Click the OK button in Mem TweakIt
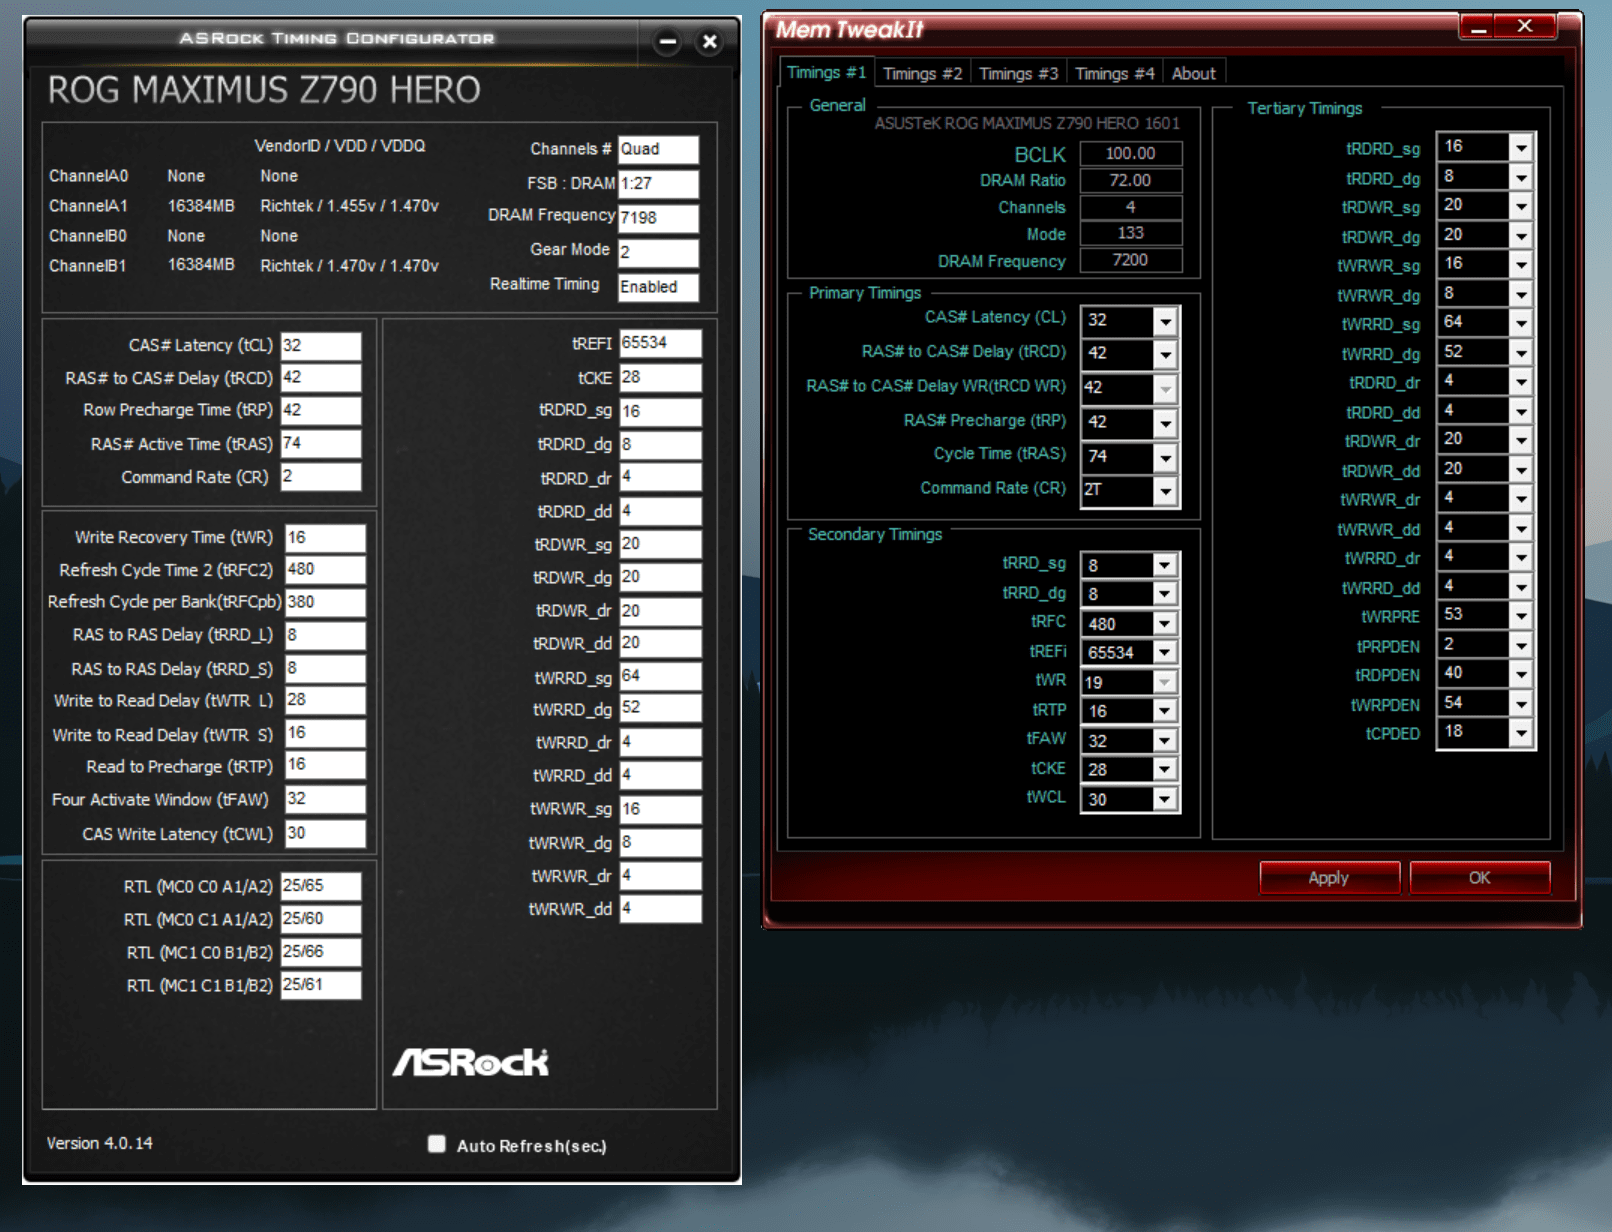 (1479, 878)
